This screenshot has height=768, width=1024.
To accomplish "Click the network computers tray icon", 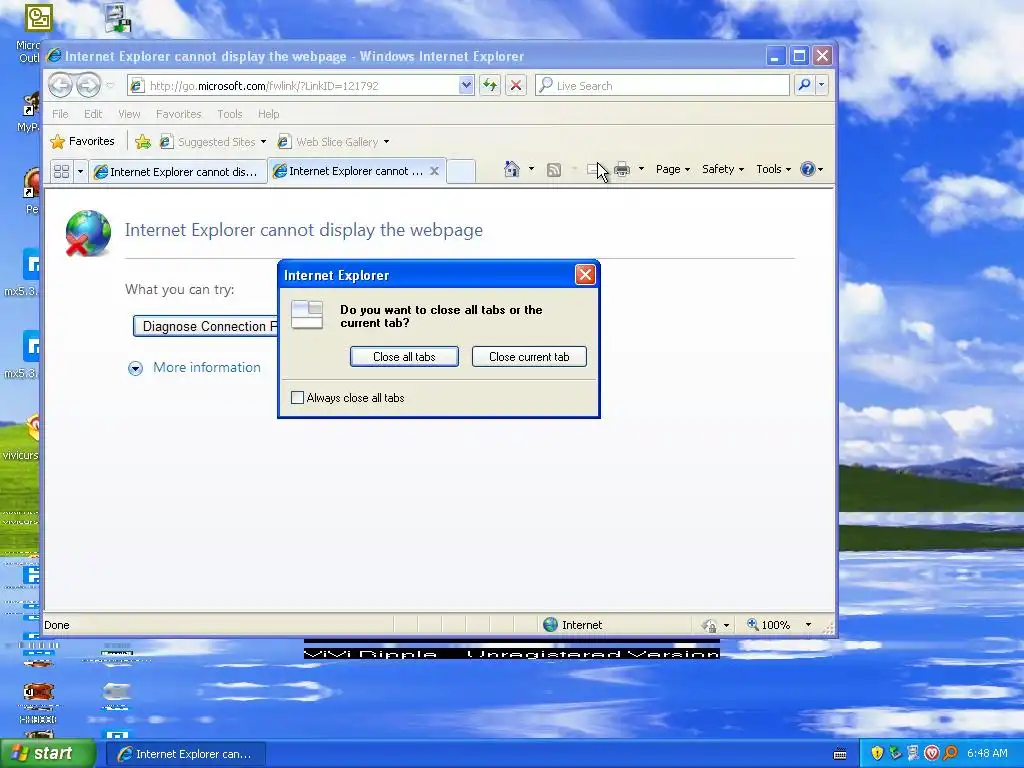I will [913, 753].
